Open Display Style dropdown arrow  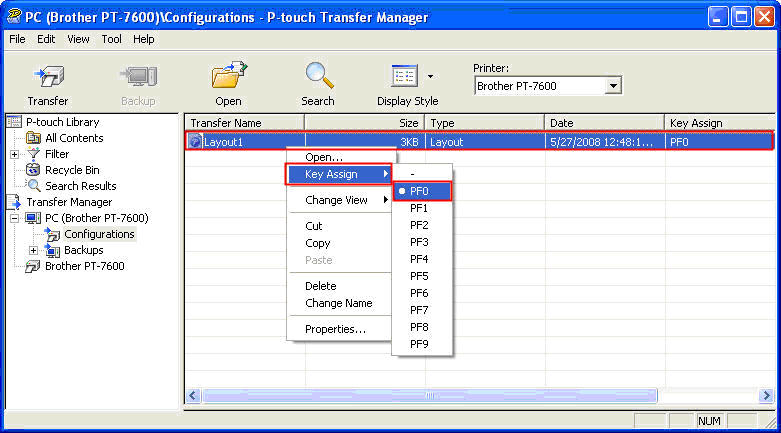click(x=431, y=76)
